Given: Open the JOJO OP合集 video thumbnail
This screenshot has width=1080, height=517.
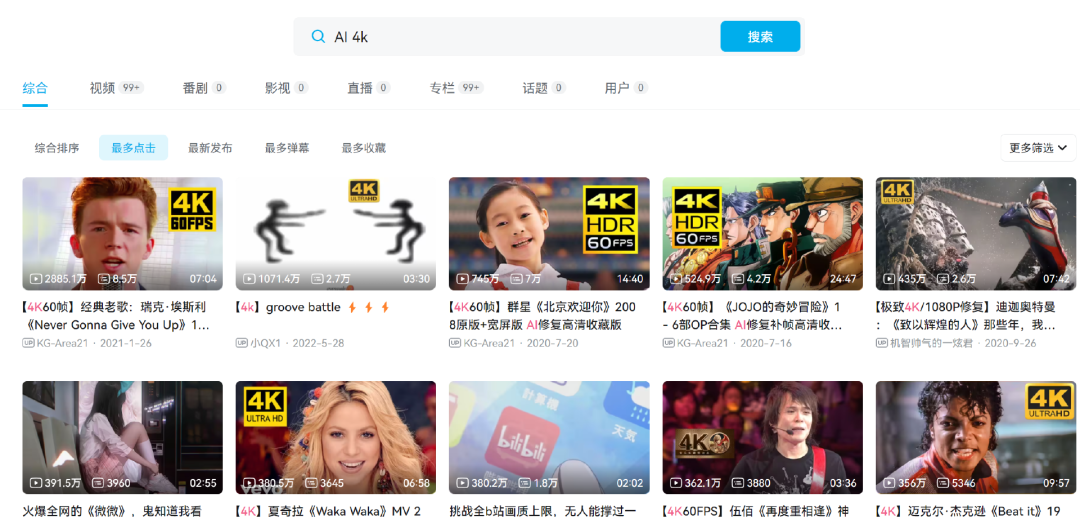Looking at the screenshot, I should (762, 233).
